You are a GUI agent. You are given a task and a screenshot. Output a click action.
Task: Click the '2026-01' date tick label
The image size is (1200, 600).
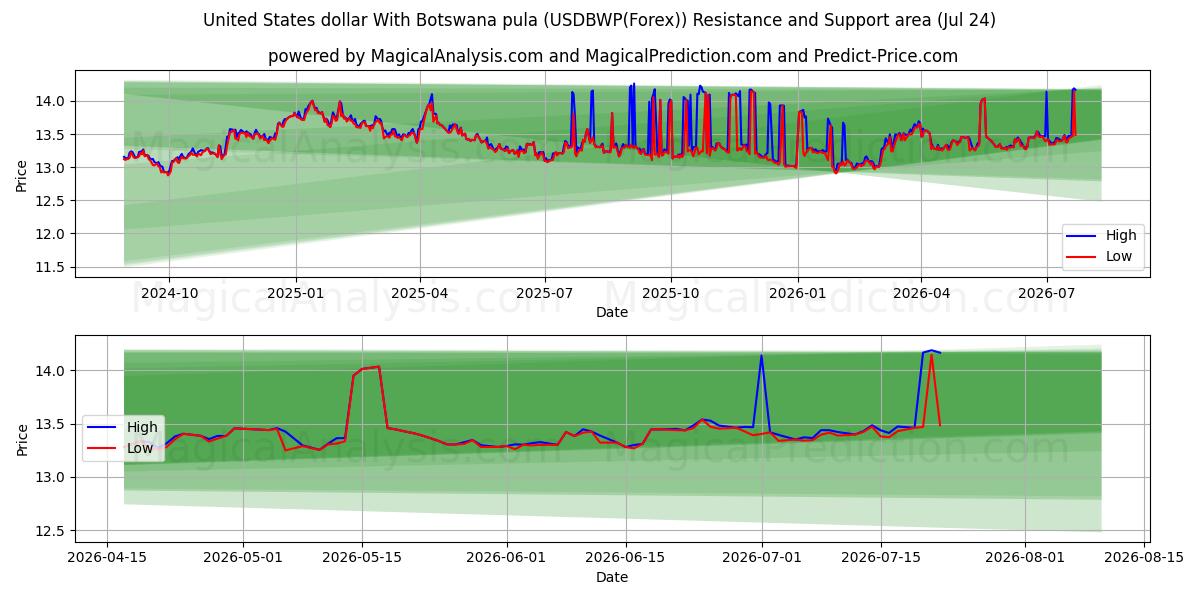[798, 293]
